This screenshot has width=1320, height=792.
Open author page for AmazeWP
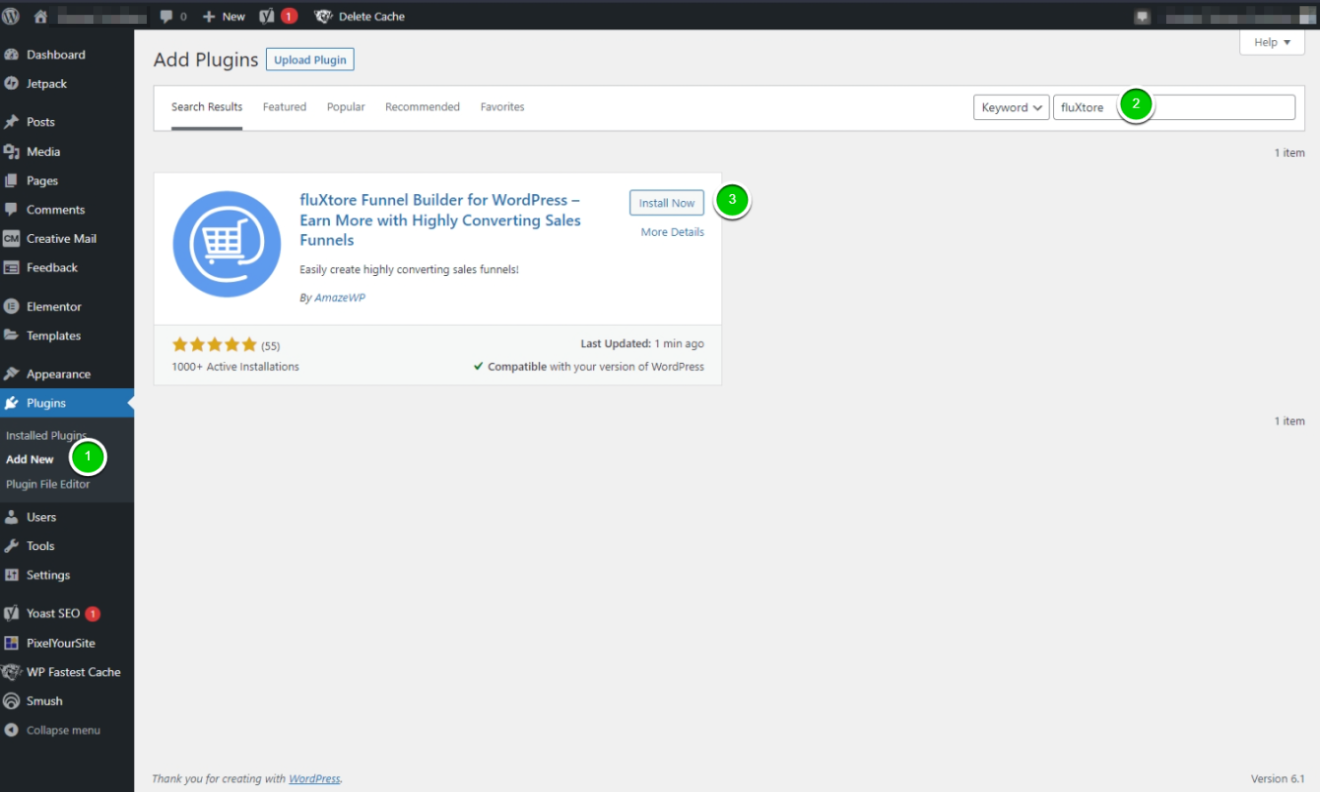point(340,297)
